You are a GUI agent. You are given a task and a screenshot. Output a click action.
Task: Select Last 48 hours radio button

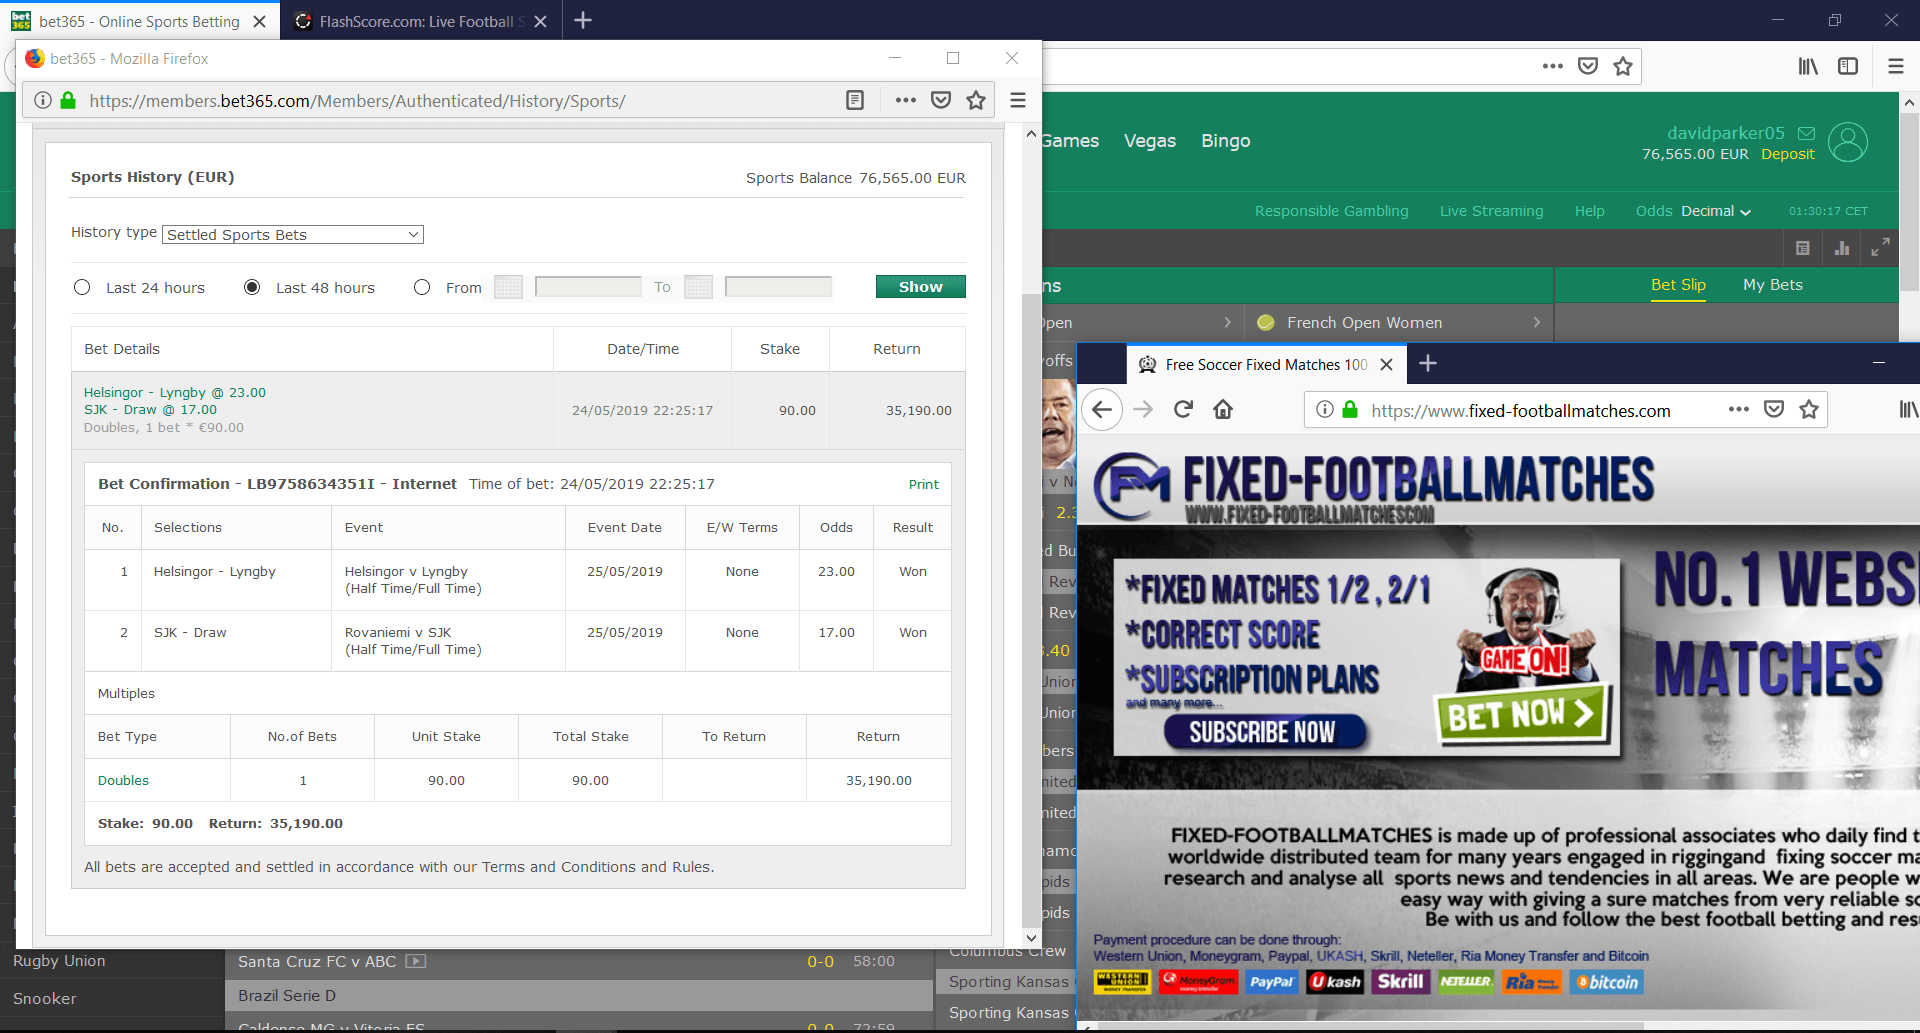[252, 287]
